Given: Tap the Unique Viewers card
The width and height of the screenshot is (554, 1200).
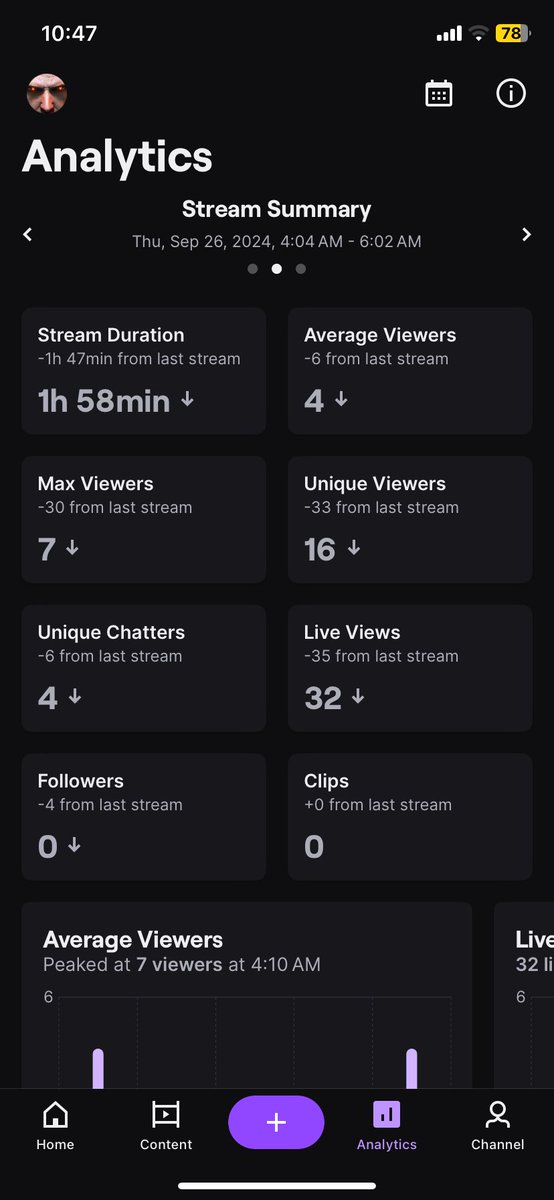Looking at the screenshot, I should tap(410, 520).
